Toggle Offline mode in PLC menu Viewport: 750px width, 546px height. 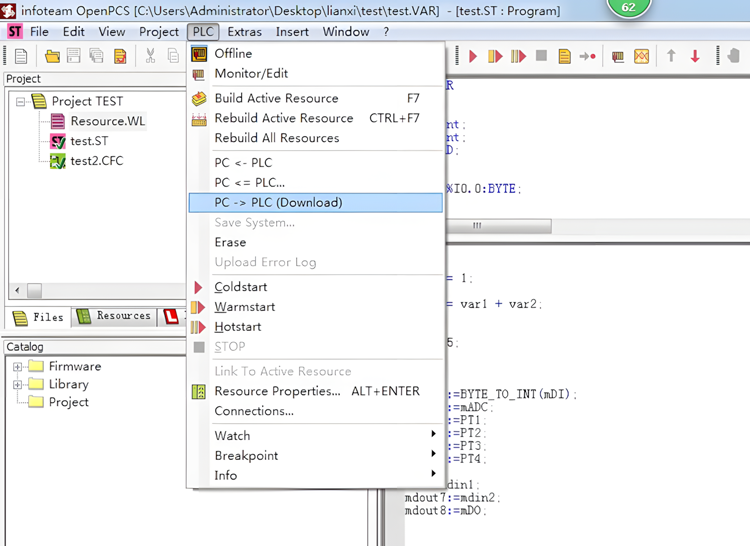coord(233,53)
